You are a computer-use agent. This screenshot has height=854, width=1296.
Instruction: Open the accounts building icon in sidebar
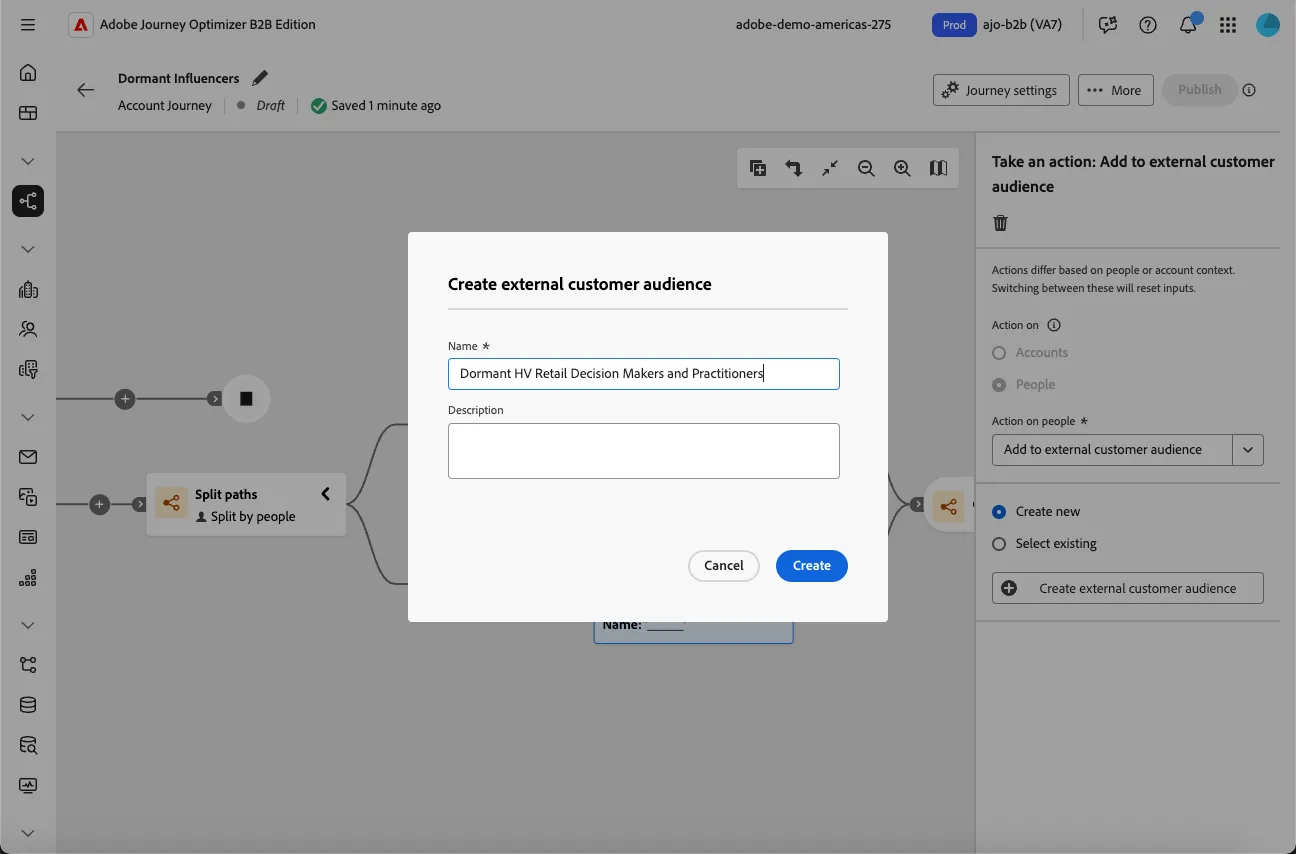28,290
